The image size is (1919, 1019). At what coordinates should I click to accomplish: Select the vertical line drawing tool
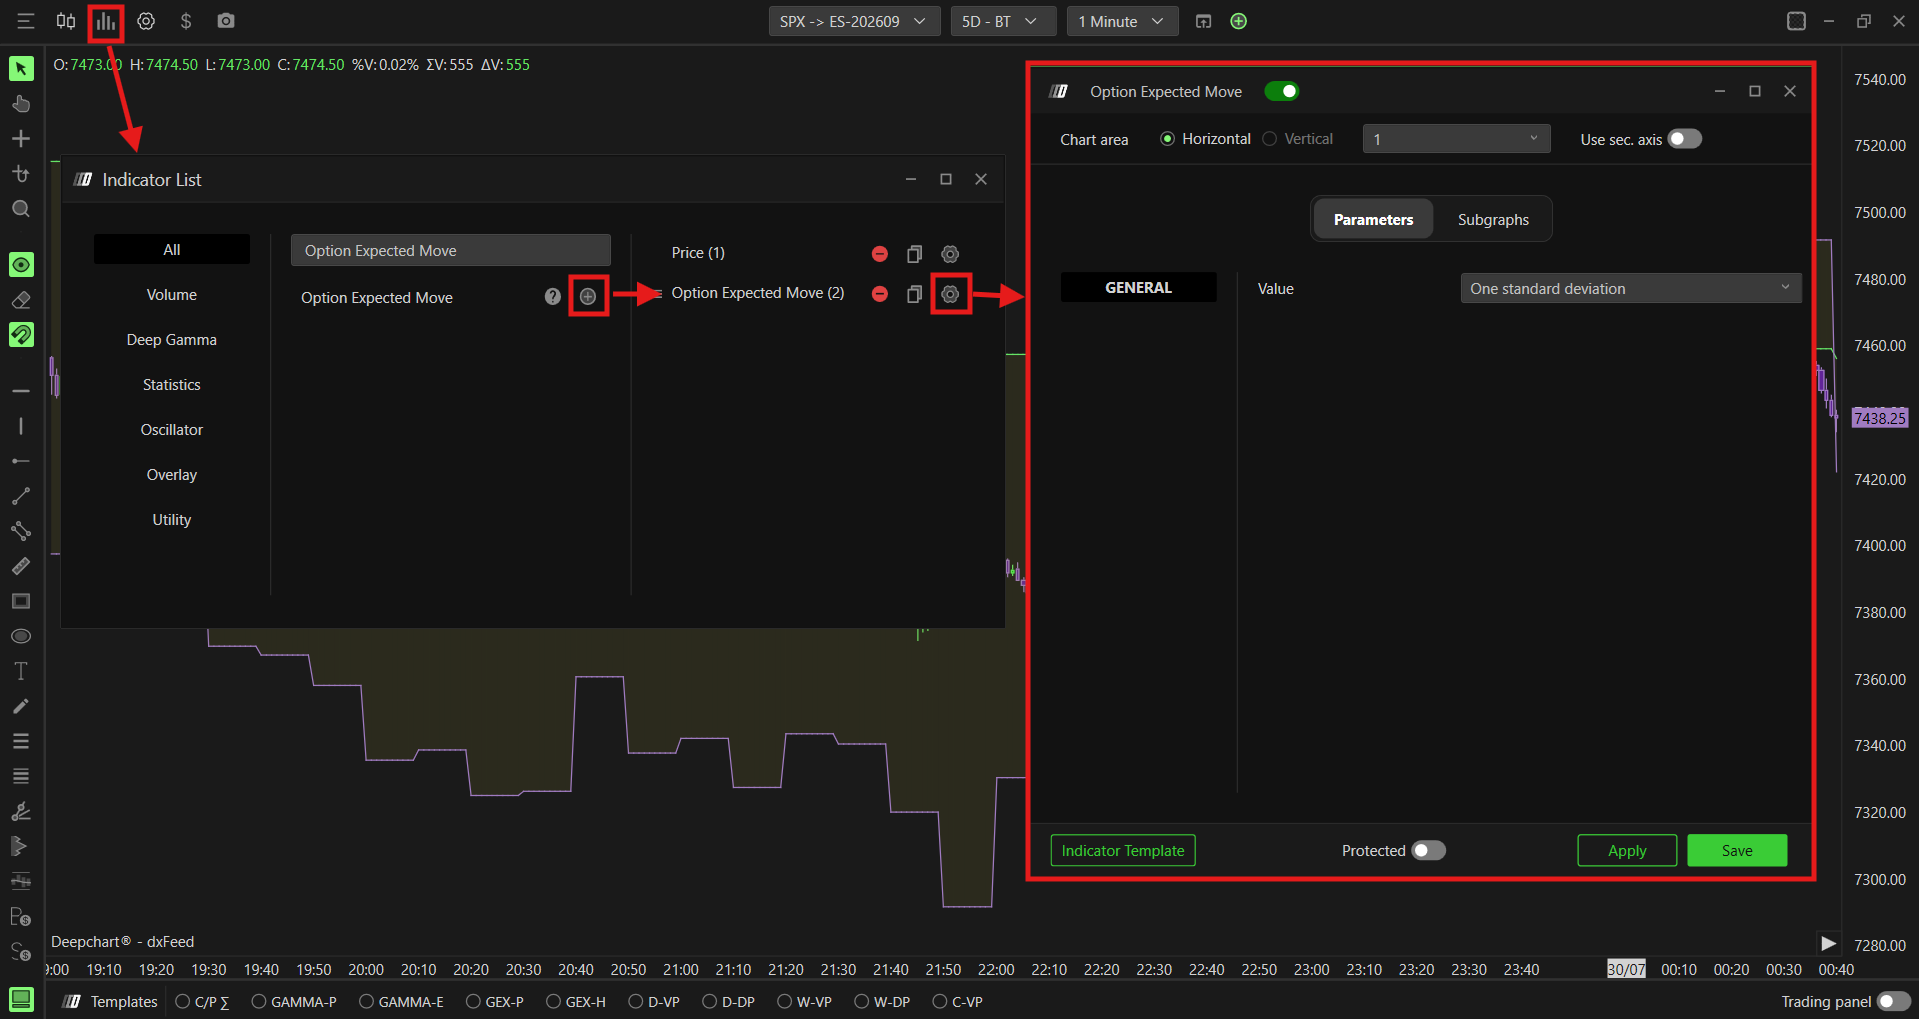point(21,426)
